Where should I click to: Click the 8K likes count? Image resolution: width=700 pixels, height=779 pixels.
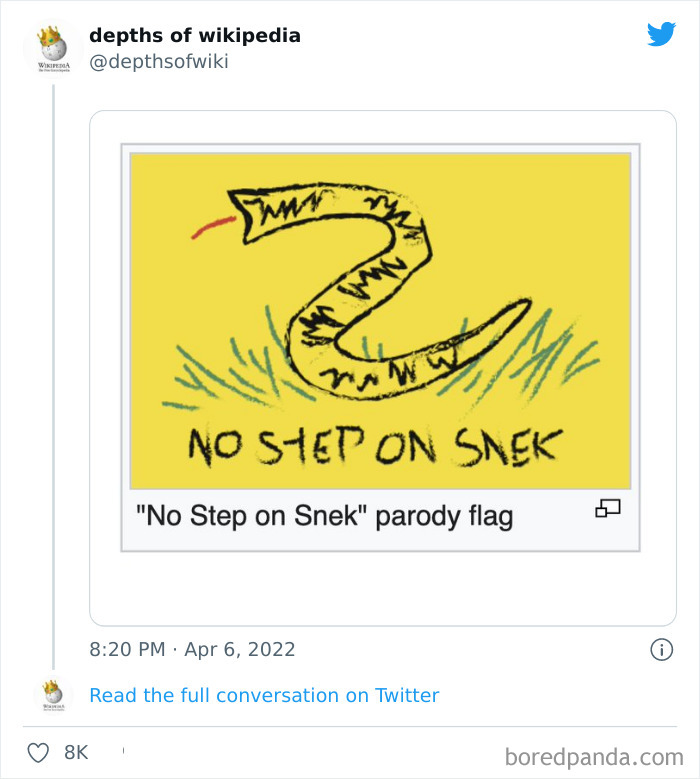(x=76, y=753)
